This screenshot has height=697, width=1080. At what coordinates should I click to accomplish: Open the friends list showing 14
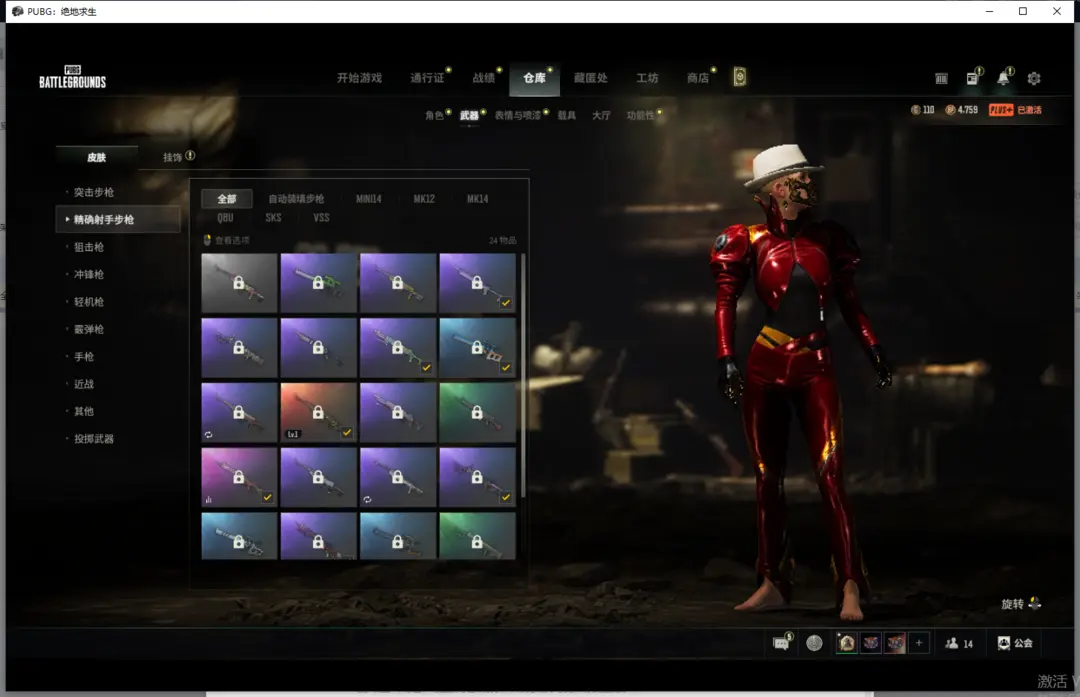[959, 643]
